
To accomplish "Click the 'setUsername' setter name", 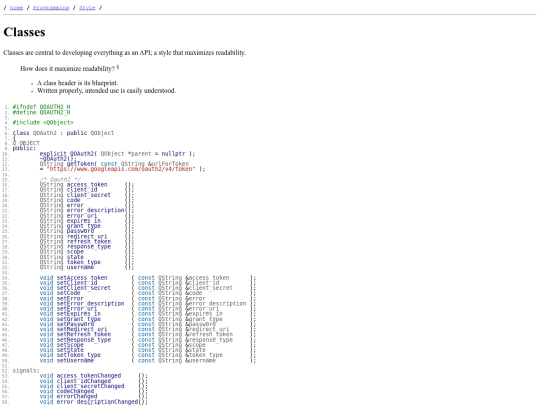I will [x=75, y=361].
